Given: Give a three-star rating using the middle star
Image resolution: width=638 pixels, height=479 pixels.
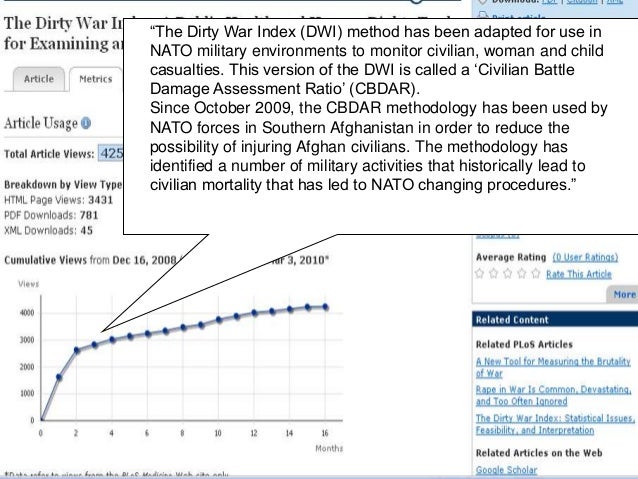Looking at the screenshot, I should (508, 273).
